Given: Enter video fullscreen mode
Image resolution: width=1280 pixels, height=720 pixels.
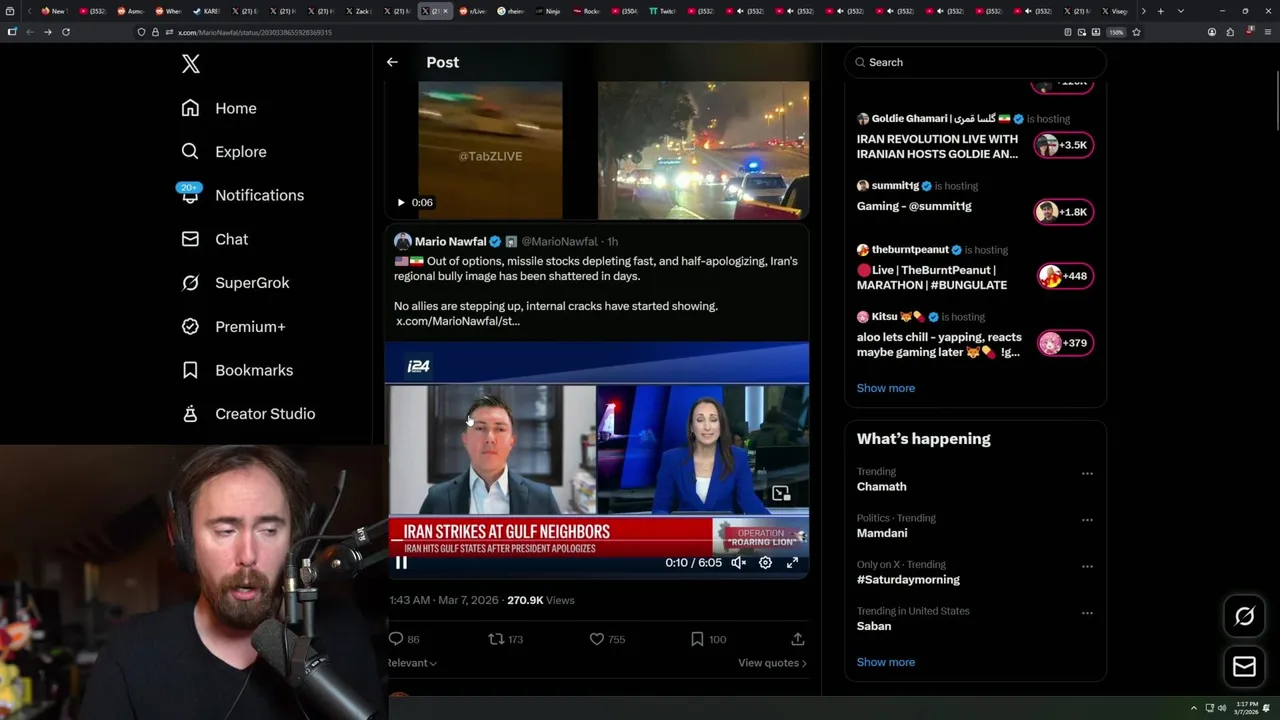Looking at the screenshot, I should click(792, 563).
